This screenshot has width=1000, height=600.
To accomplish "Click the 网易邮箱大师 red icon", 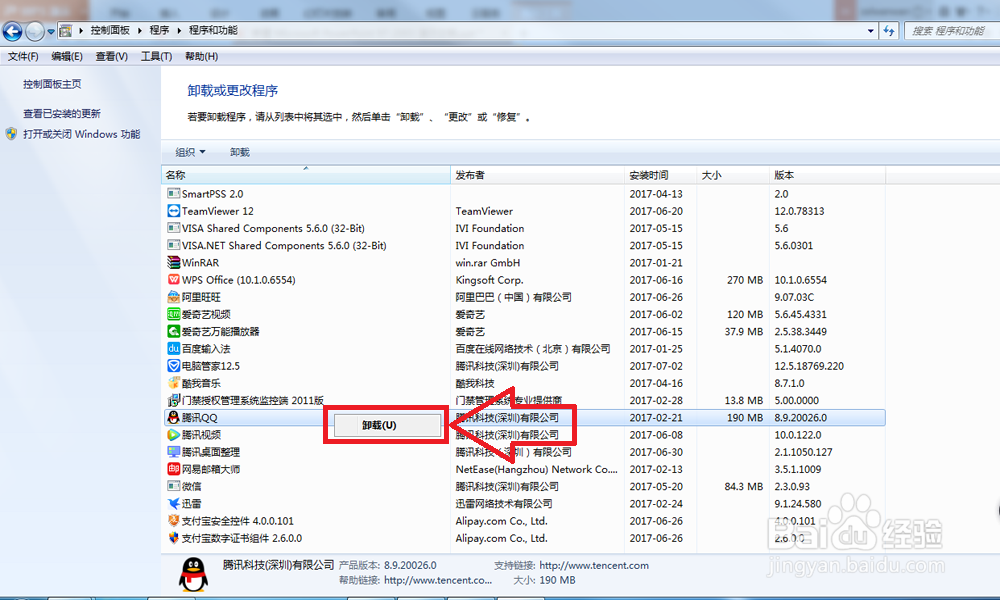I will 173,469.
